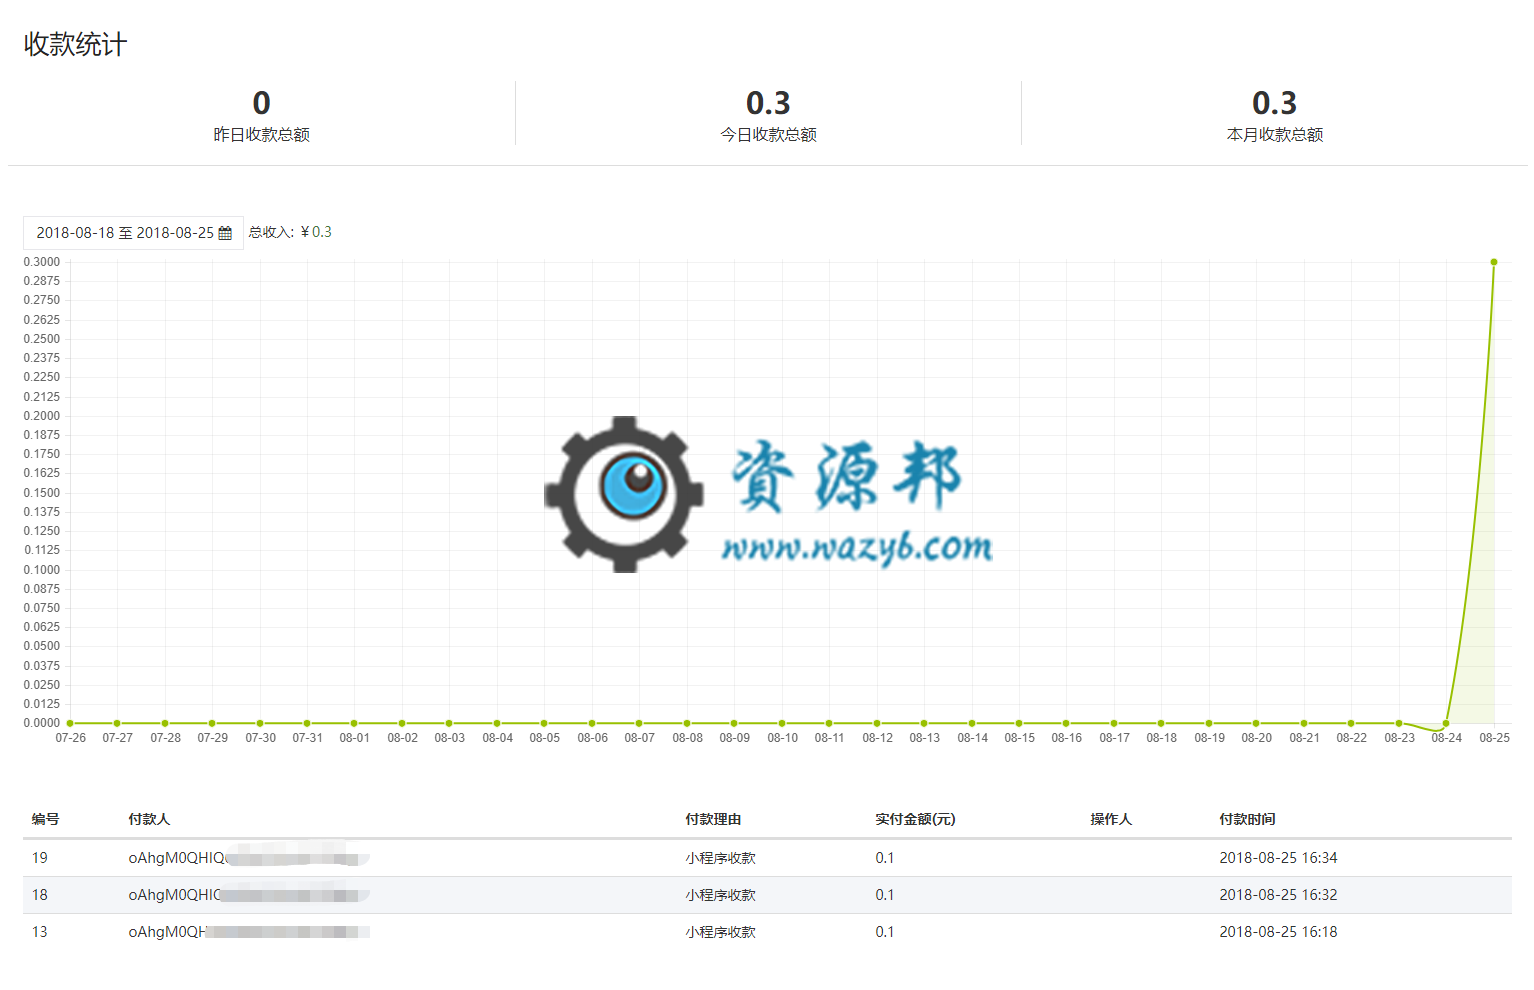Click the chart data point at 08-24
Screen dimensions: 1534x990
(1446, 723)
